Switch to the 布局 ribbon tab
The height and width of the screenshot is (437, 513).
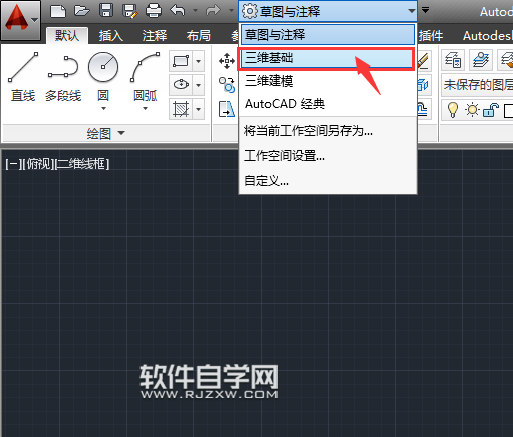click(x=199, y=35)
